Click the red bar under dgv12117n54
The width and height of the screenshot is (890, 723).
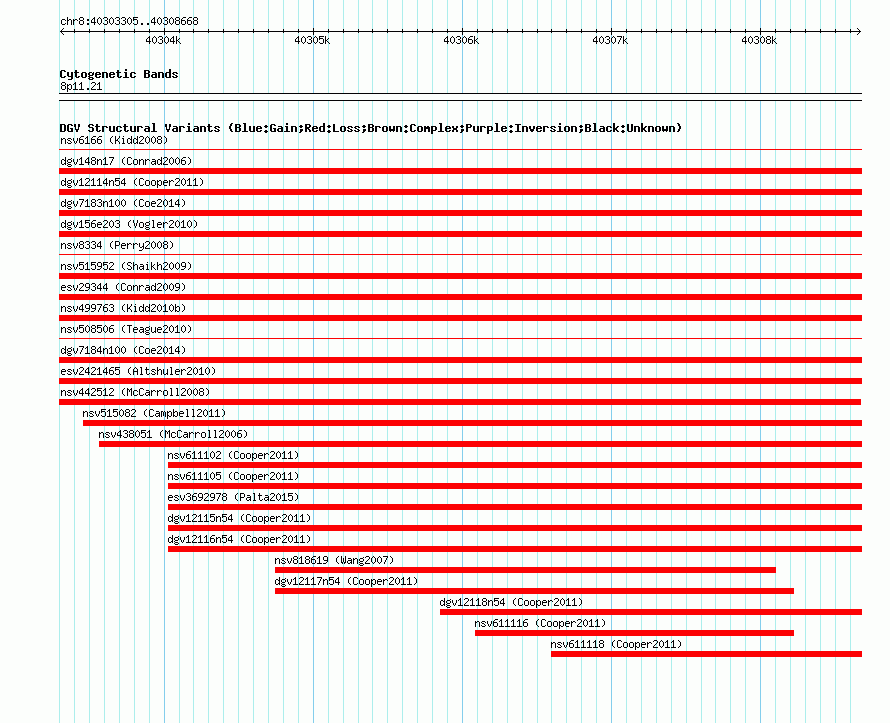pos(534,591)
